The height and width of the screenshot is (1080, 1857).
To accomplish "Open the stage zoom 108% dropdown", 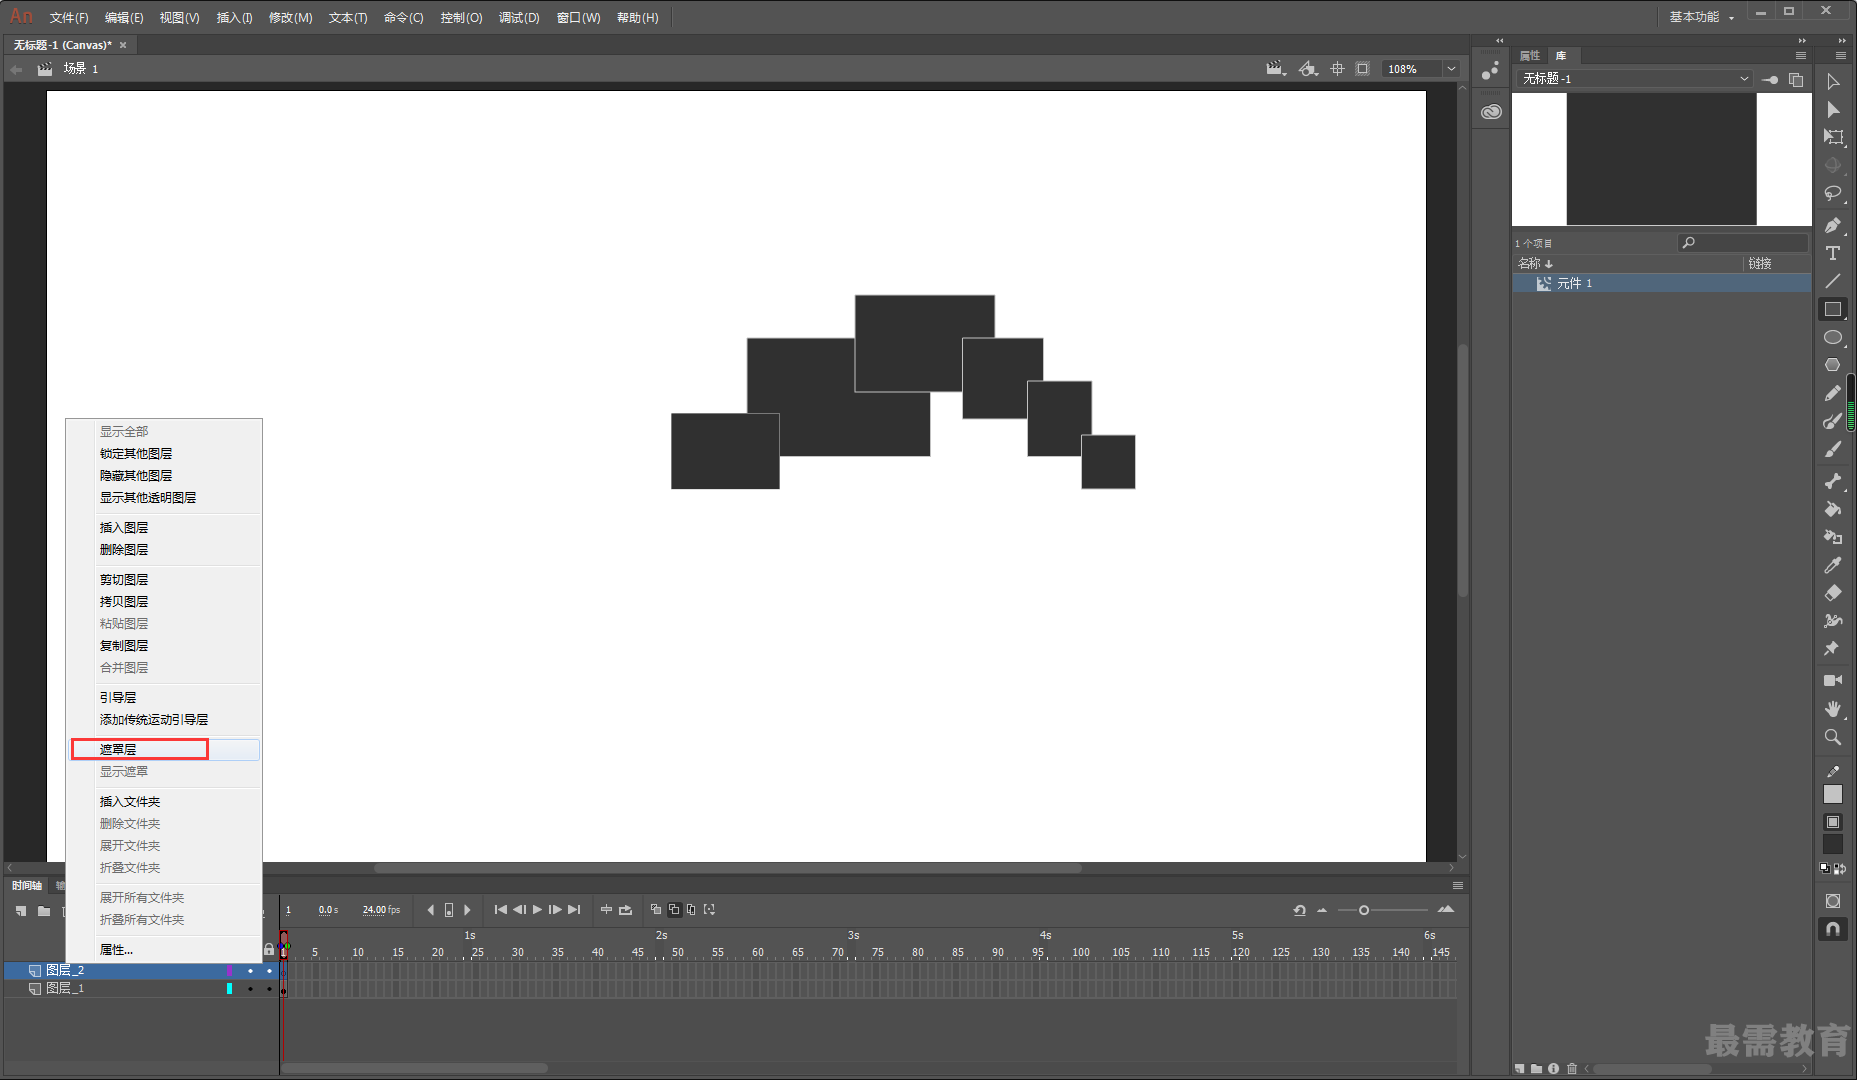I will [1451, 69].
